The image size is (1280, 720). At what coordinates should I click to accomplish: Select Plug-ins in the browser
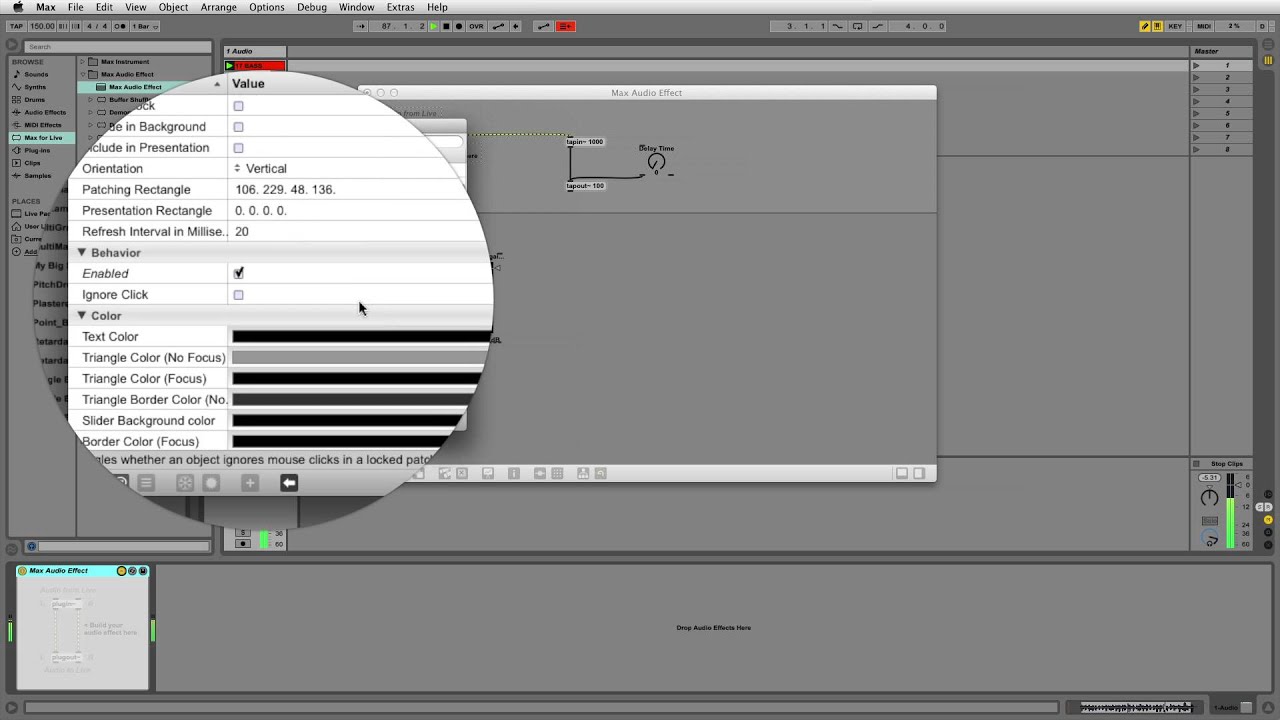click(x=37, y=150)
